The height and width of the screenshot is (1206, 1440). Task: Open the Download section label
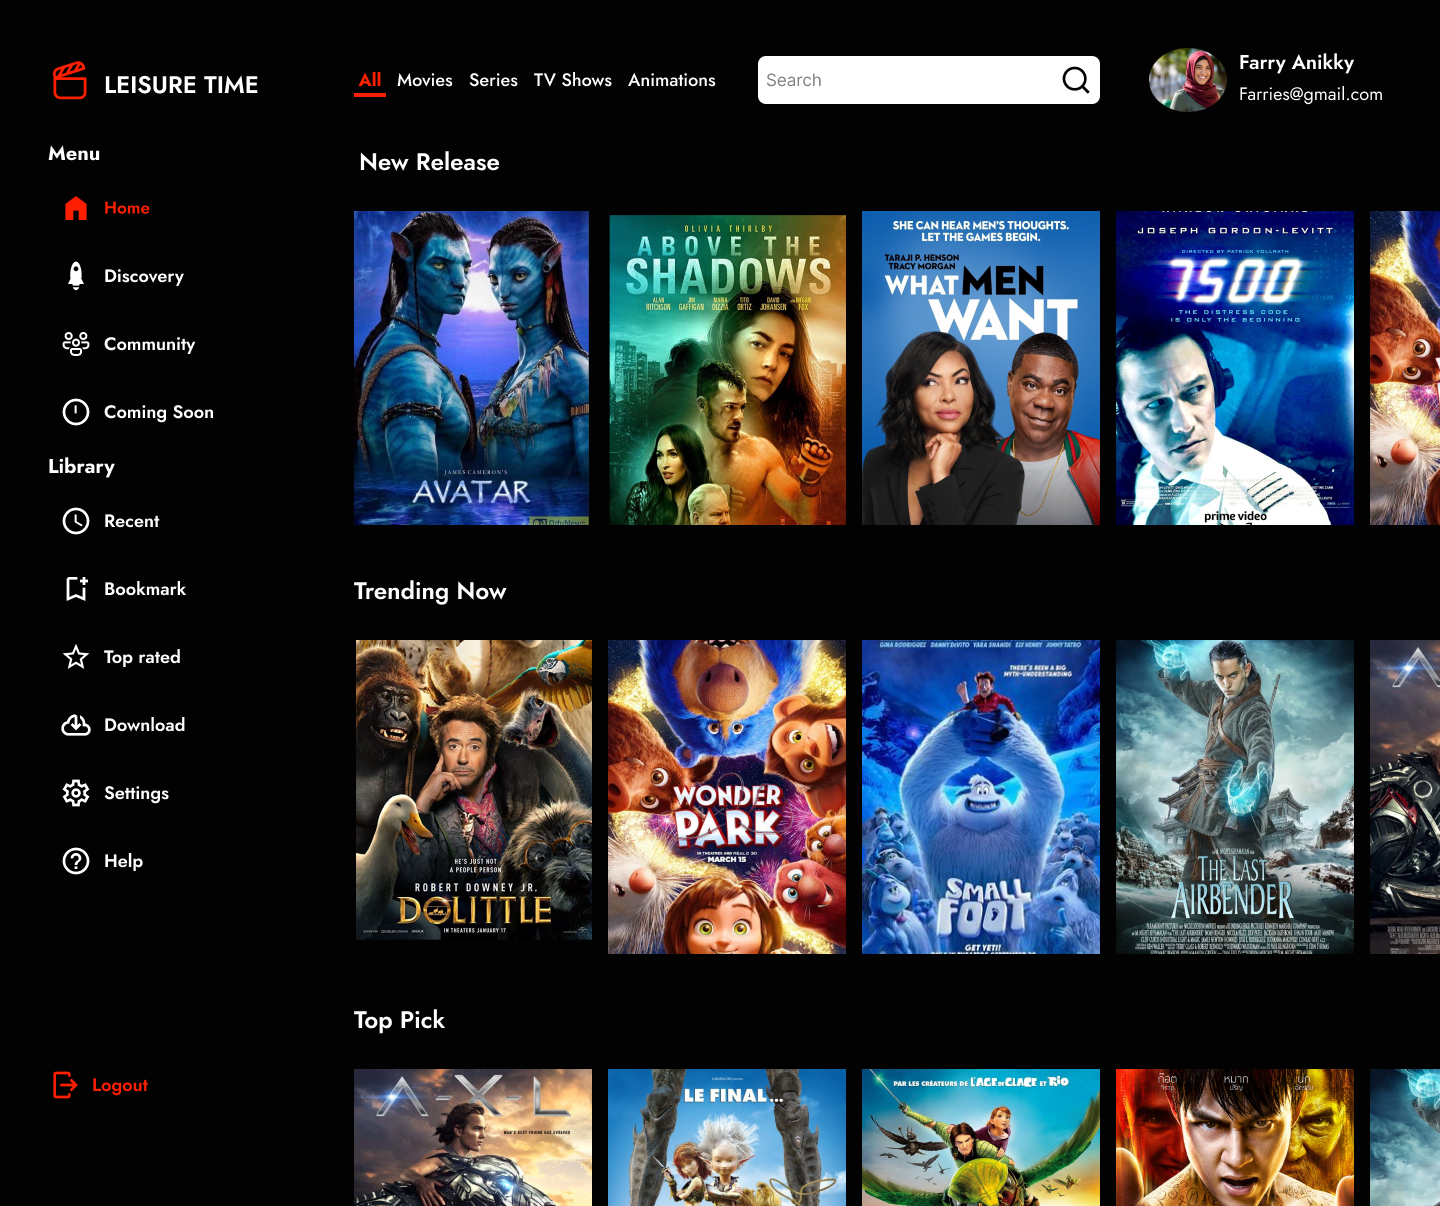pyautogui.click(x=145, y=725)
